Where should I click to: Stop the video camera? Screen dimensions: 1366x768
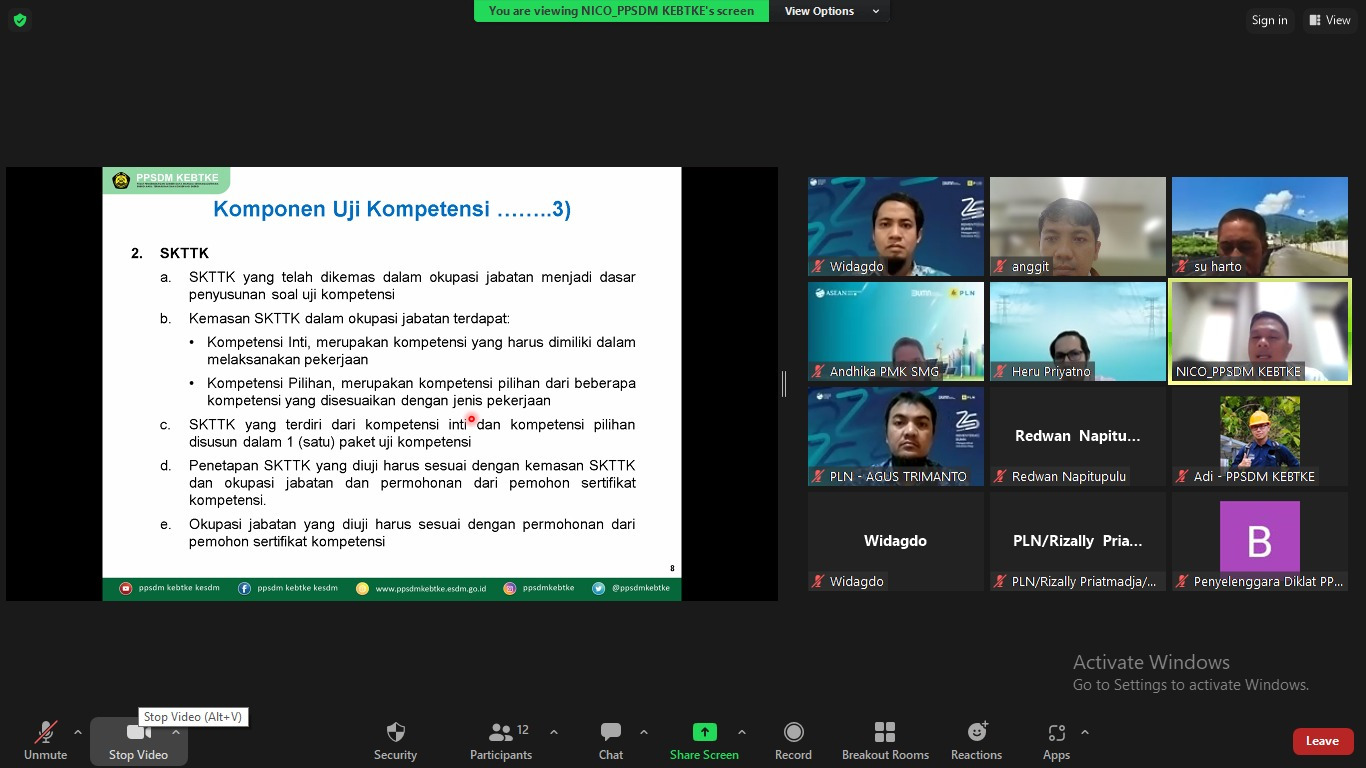pyautogui.click(x=138, y=740)
